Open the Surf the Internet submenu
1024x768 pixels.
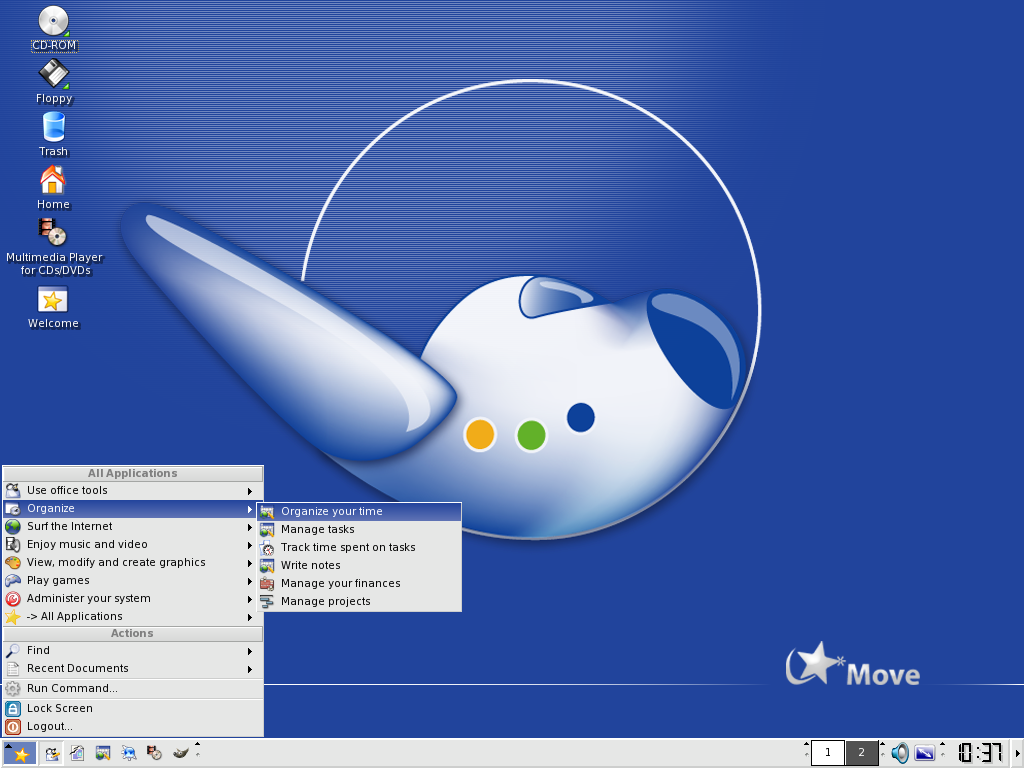click(x=133, y=526)
